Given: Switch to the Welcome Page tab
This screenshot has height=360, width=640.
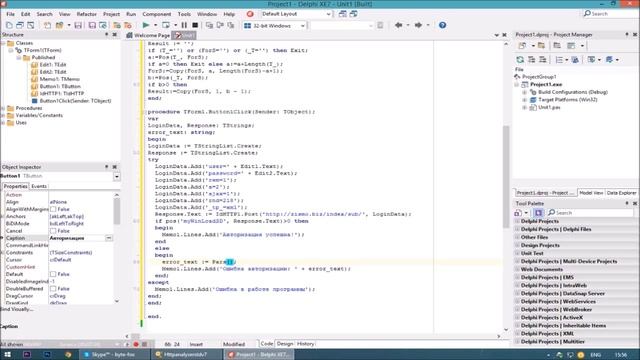Looking at the screenshot, I should tap(148, 36).
